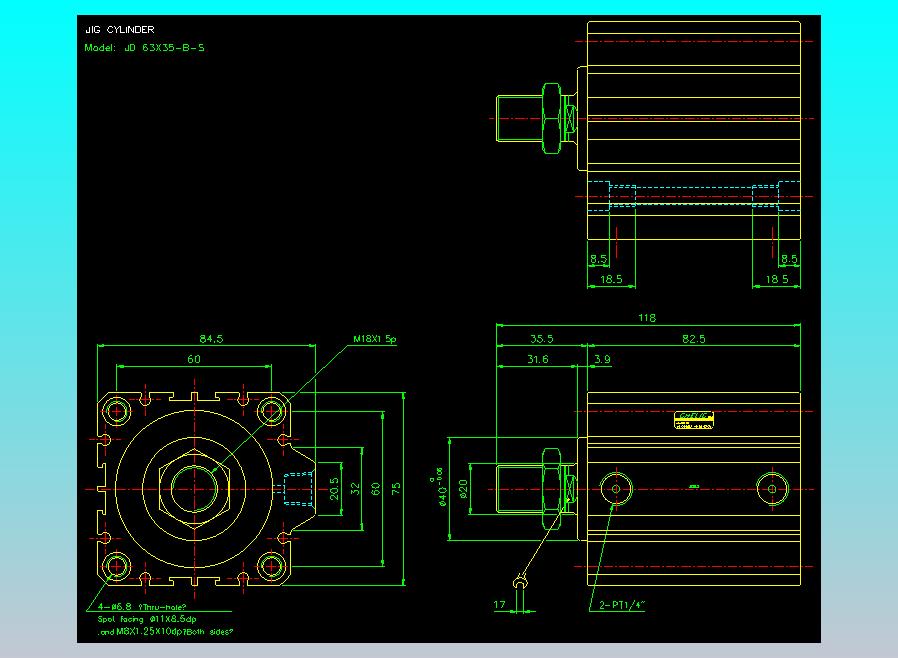
Task: Select the left PT1/4 port circle
Action: click(613, 488)
